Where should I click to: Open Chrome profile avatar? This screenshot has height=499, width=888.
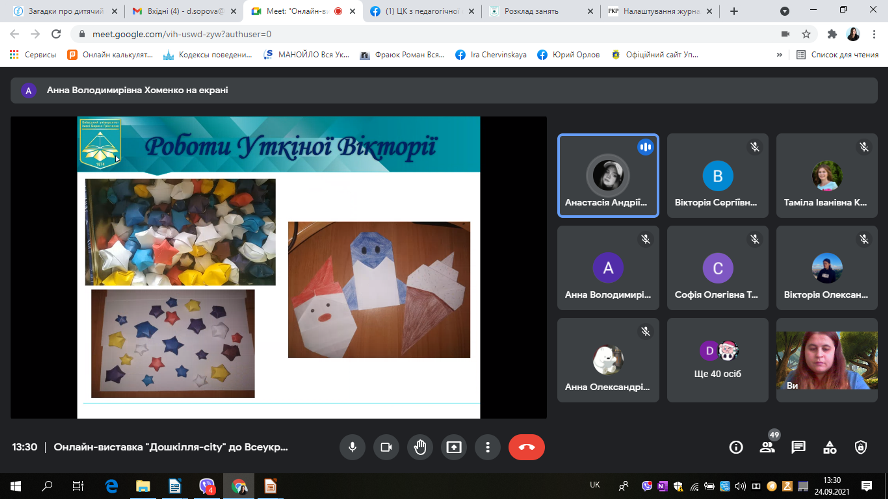tap(853, 34)
